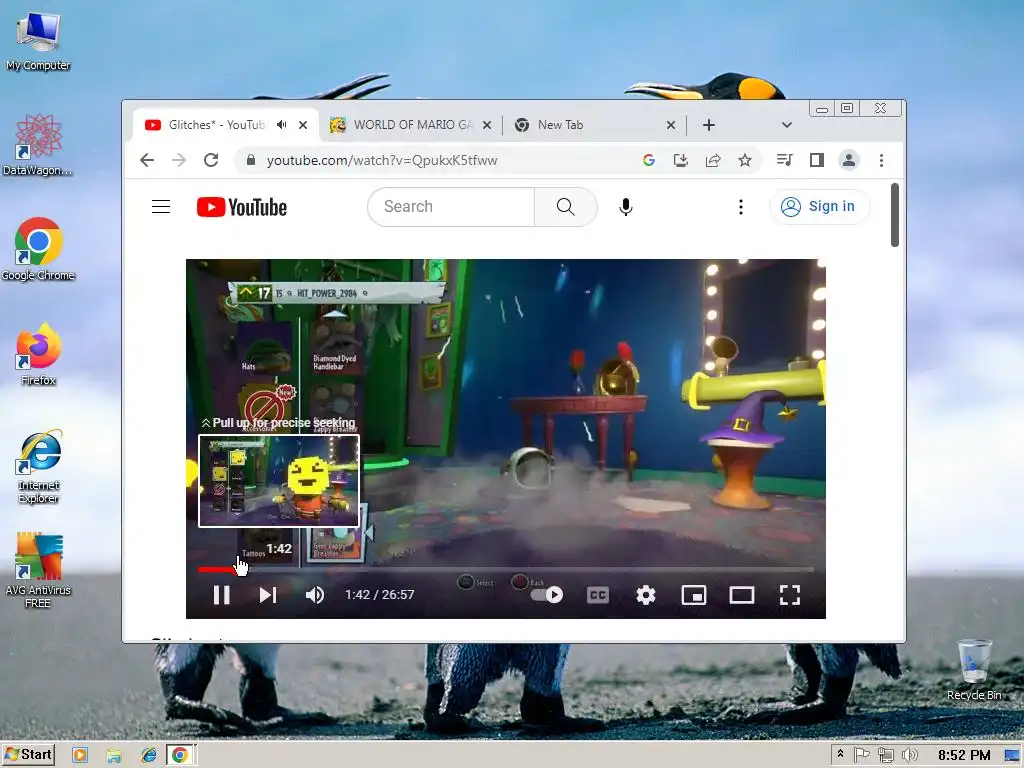Click the seek preview thumbnail
Image resolution: width=1024 pixels, height=768 pixels.
pos(279,481)
